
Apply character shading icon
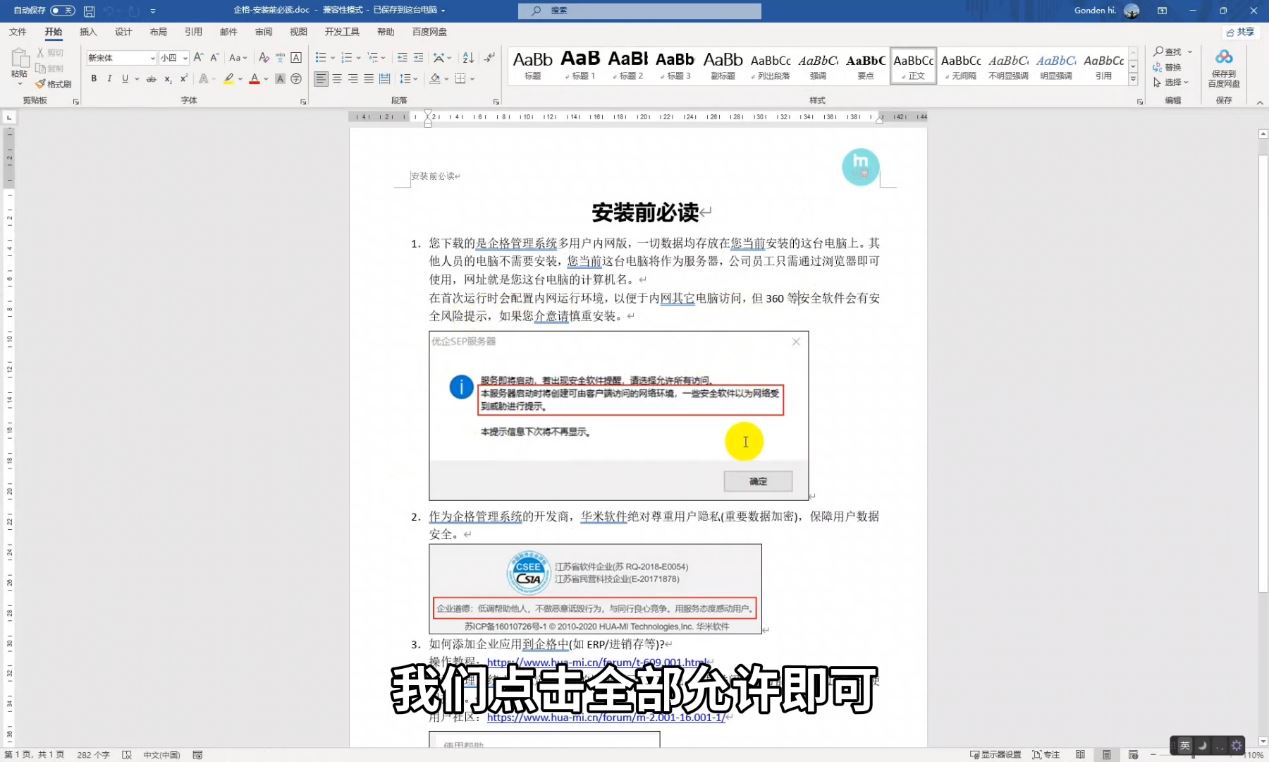pyautogui.click(x=281, y=78)
